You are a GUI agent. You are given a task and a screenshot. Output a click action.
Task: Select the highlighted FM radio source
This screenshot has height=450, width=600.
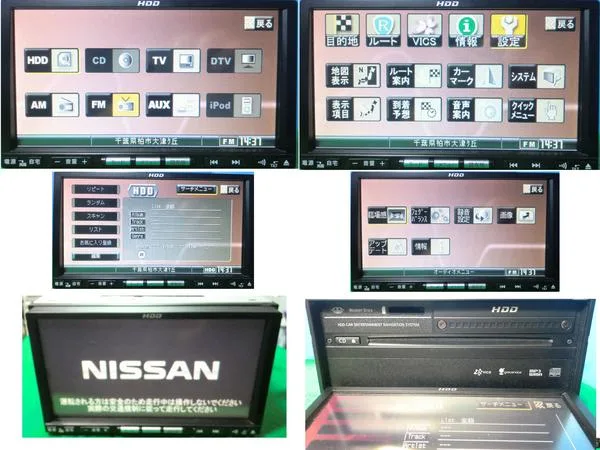pyautogui.click(x=112, y=105)
